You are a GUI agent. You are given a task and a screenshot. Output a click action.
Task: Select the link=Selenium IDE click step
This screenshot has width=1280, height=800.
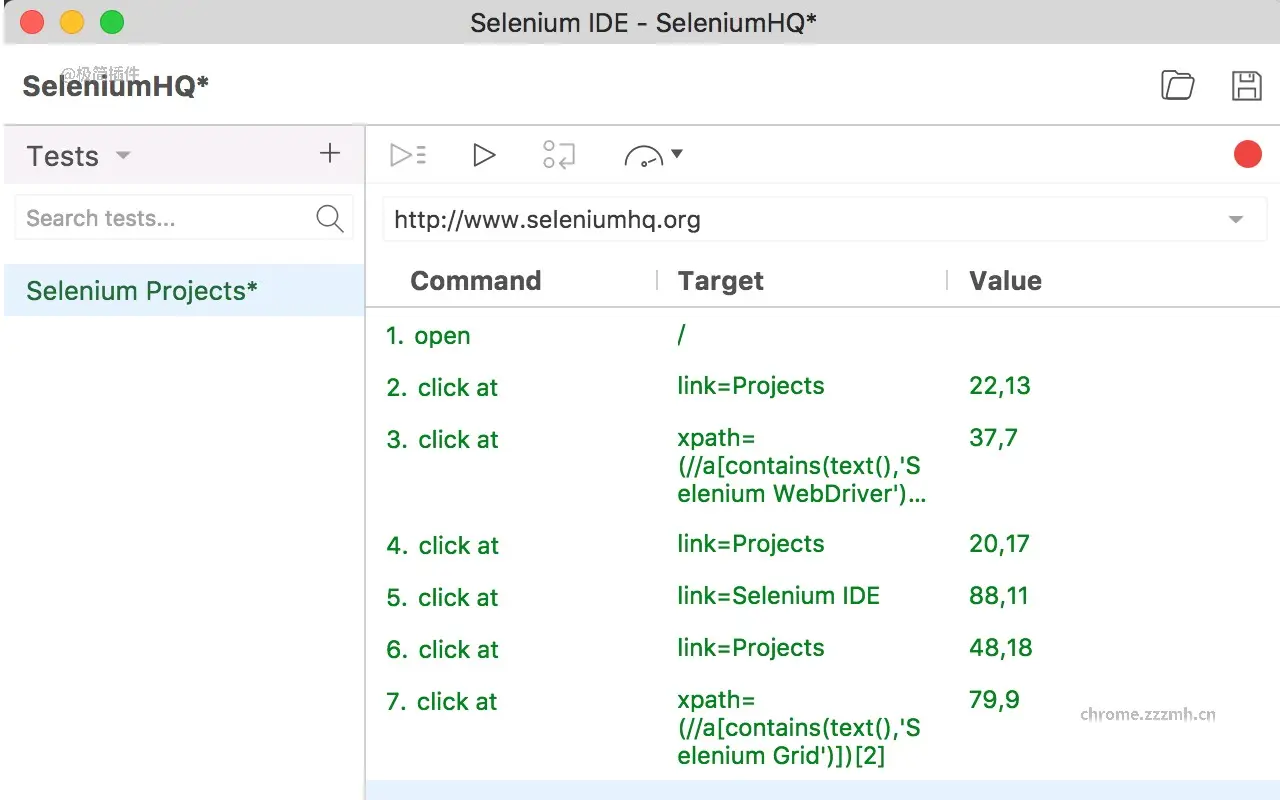click(x=779, y=595)
